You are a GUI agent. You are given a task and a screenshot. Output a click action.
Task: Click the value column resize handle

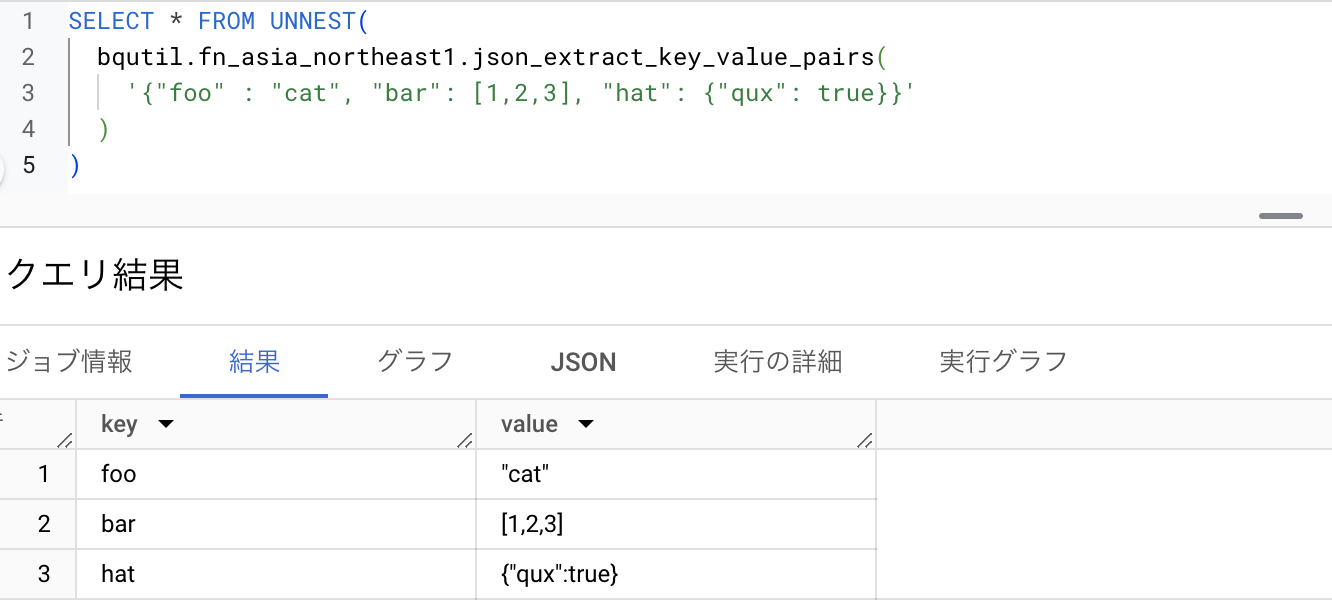click(864, 439)
